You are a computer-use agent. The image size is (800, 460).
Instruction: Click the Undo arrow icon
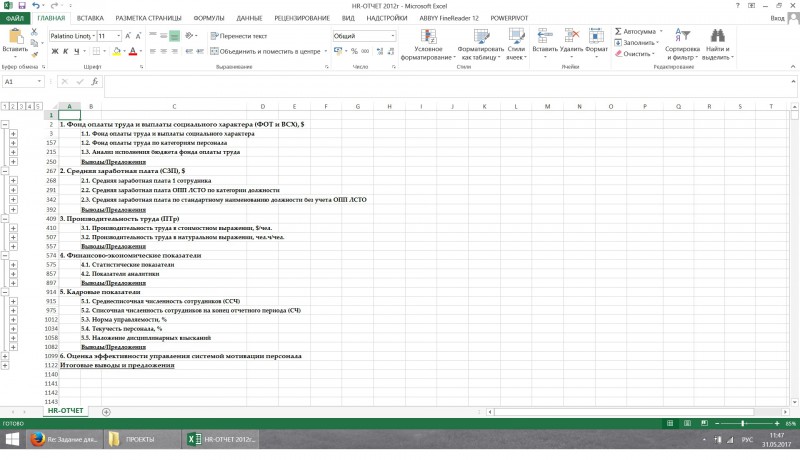(x=36, y=6)
